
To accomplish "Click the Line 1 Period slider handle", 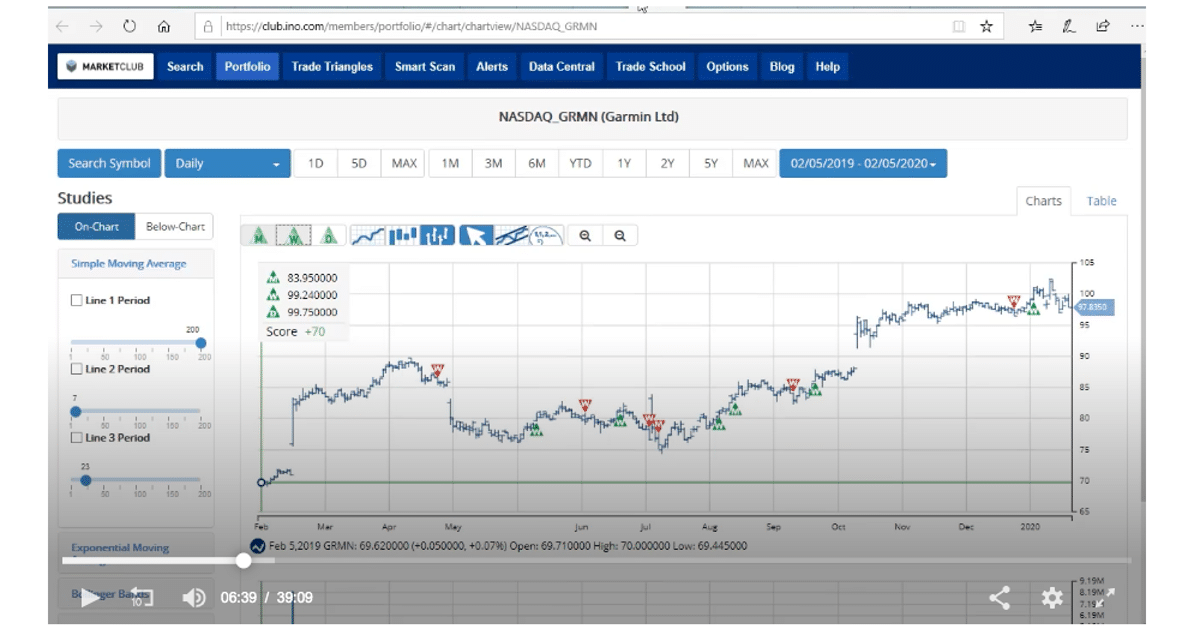I will [x=200, y=343].
